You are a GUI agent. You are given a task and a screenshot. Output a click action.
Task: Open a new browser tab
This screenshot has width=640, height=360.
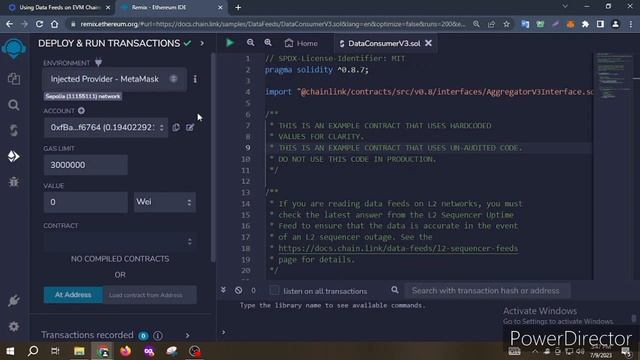[x=238, y=7]
